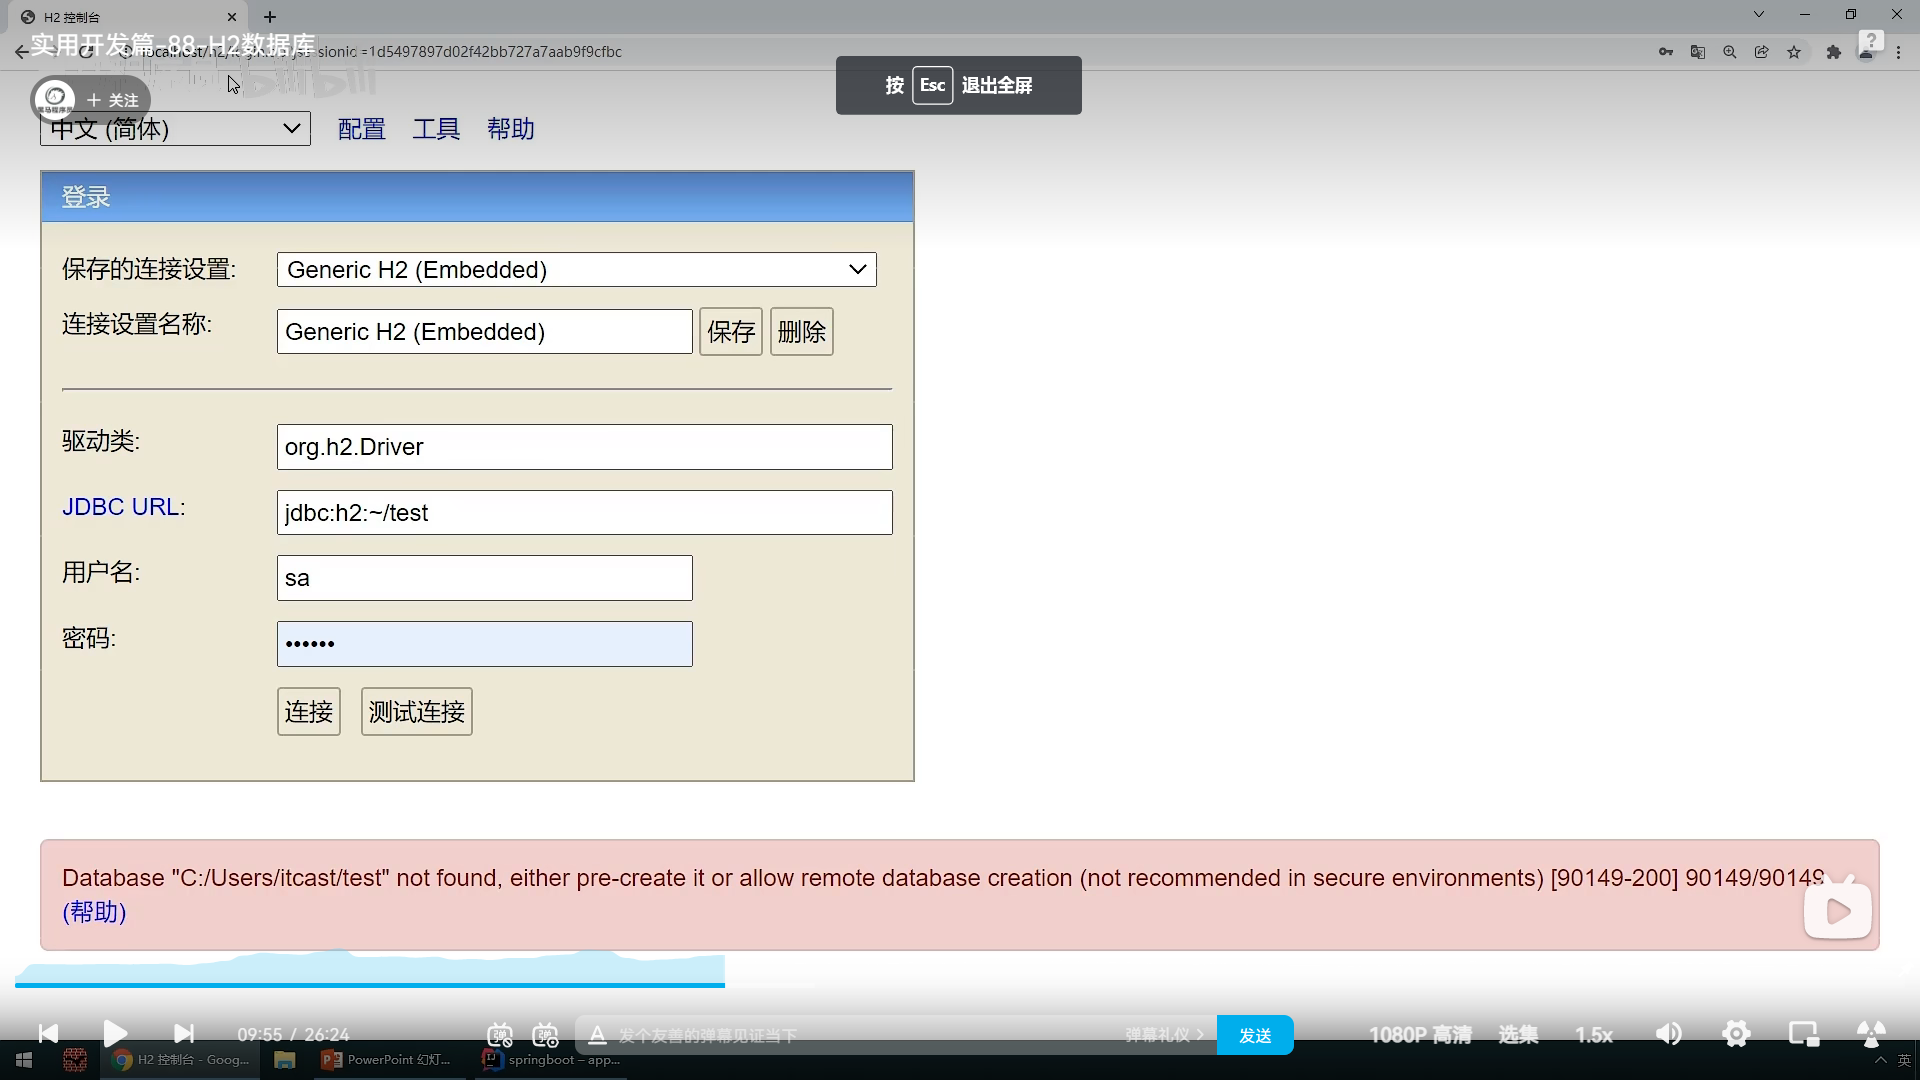Image resolution: width=1920 pixels, height=1080 pixels.
Task: Click the translate page icon
Action: click(x=1697, y=52)
